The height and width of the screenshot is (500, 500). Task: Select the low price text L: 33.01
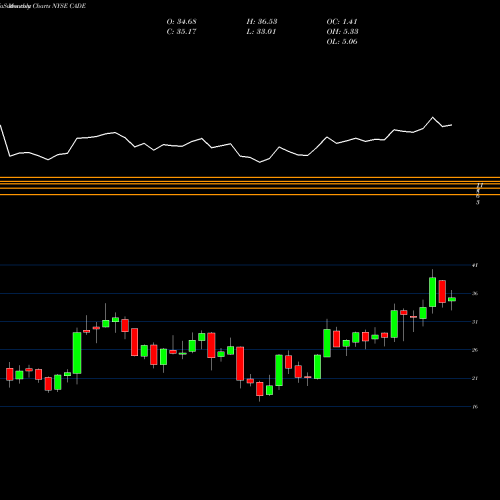tap(262, 32)
